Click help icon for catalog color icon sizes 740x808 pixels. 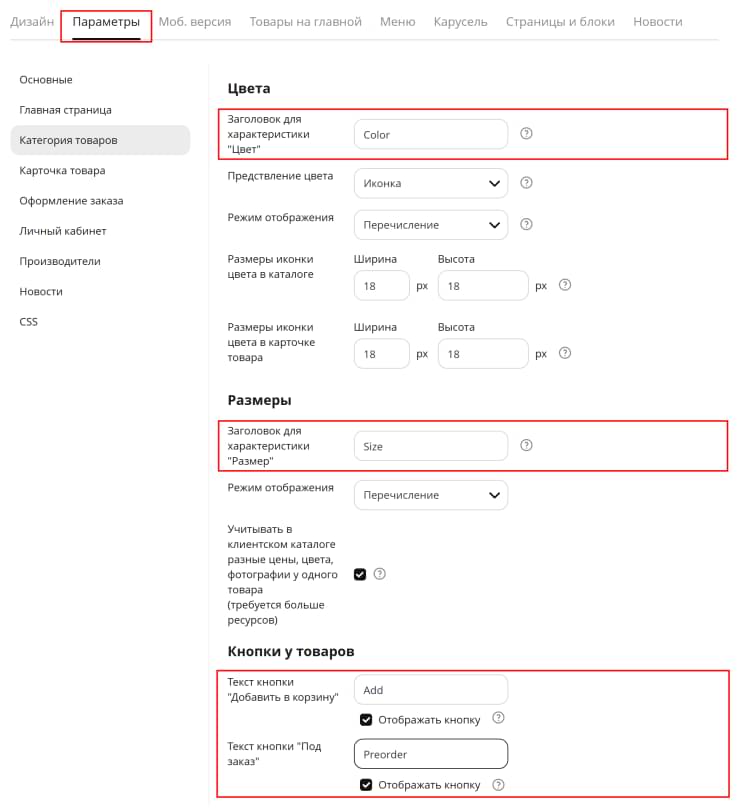coord(565,285)
